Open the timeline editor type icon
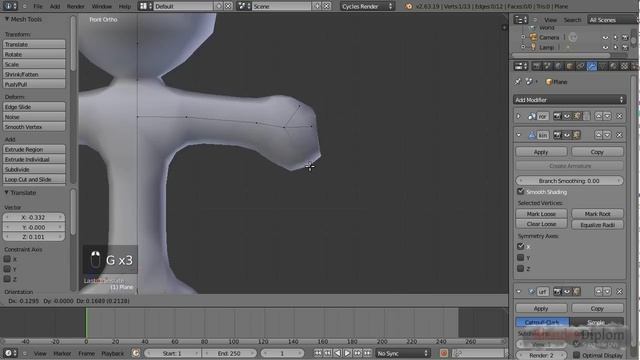 (10, 353)
